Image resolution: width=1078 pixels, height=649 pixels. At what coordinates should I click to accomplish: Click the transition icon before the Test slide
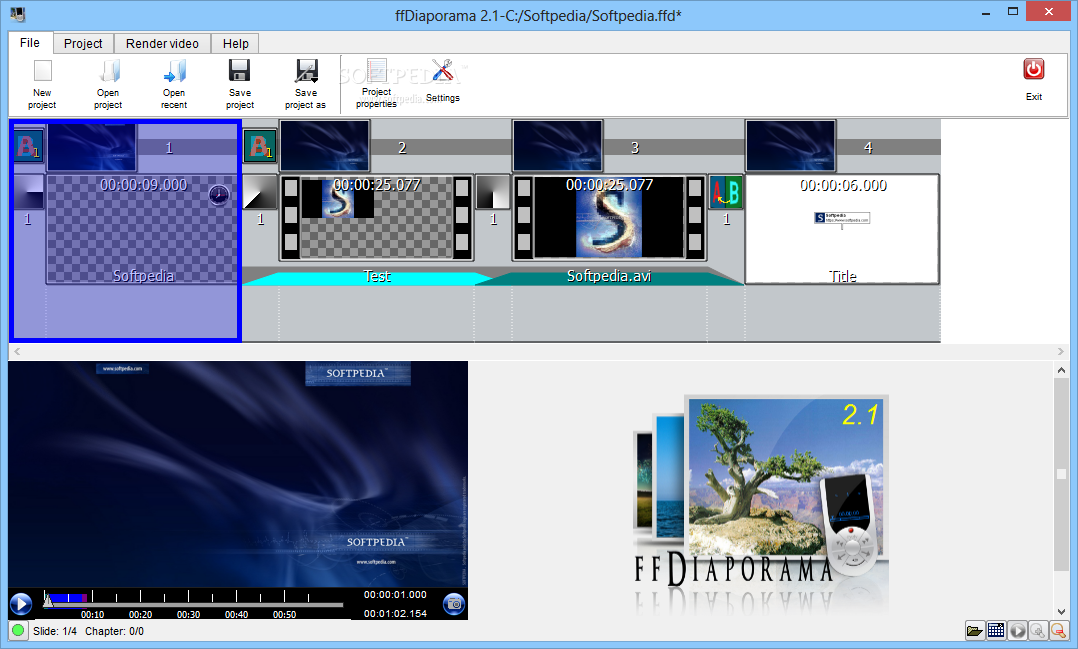(260, 192)
